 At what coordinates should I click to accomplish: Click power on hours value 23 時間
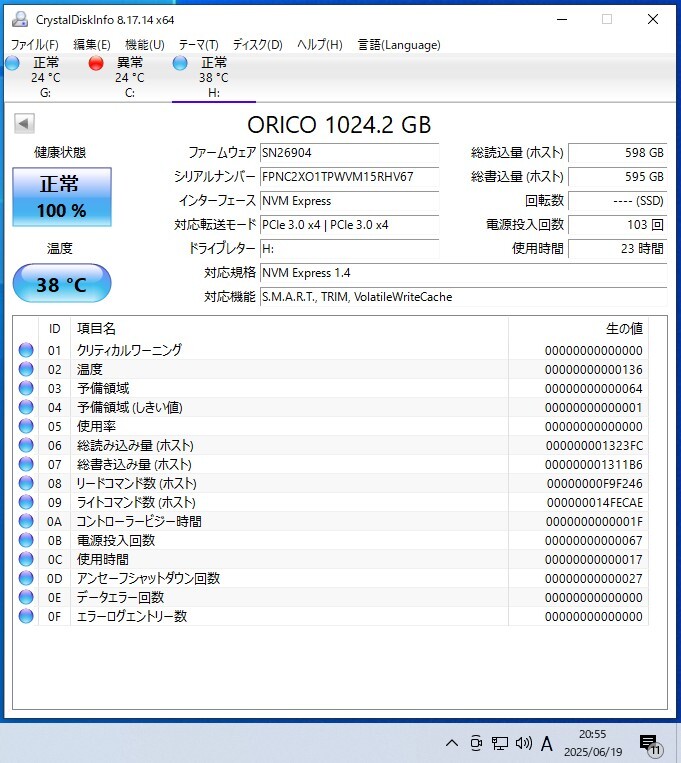pos(617,249)
